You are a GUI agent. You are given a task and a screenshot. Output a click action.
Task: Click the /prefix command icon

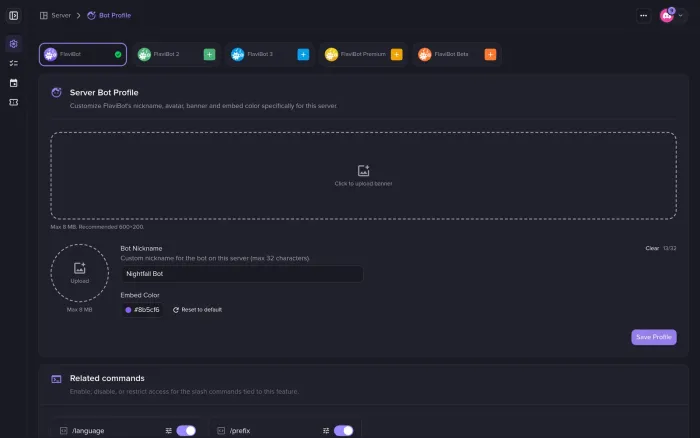[221, 431]
